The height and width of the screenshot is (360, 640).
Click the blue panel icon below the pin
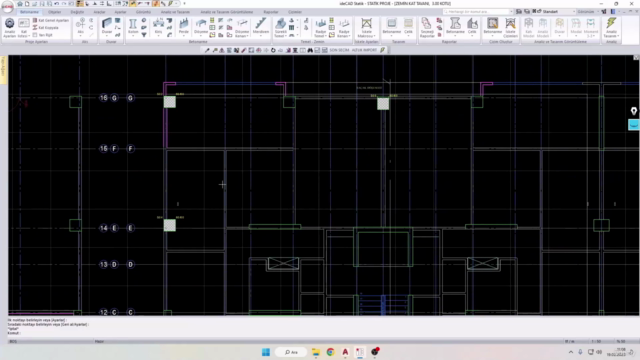click(x=633, y=125)
